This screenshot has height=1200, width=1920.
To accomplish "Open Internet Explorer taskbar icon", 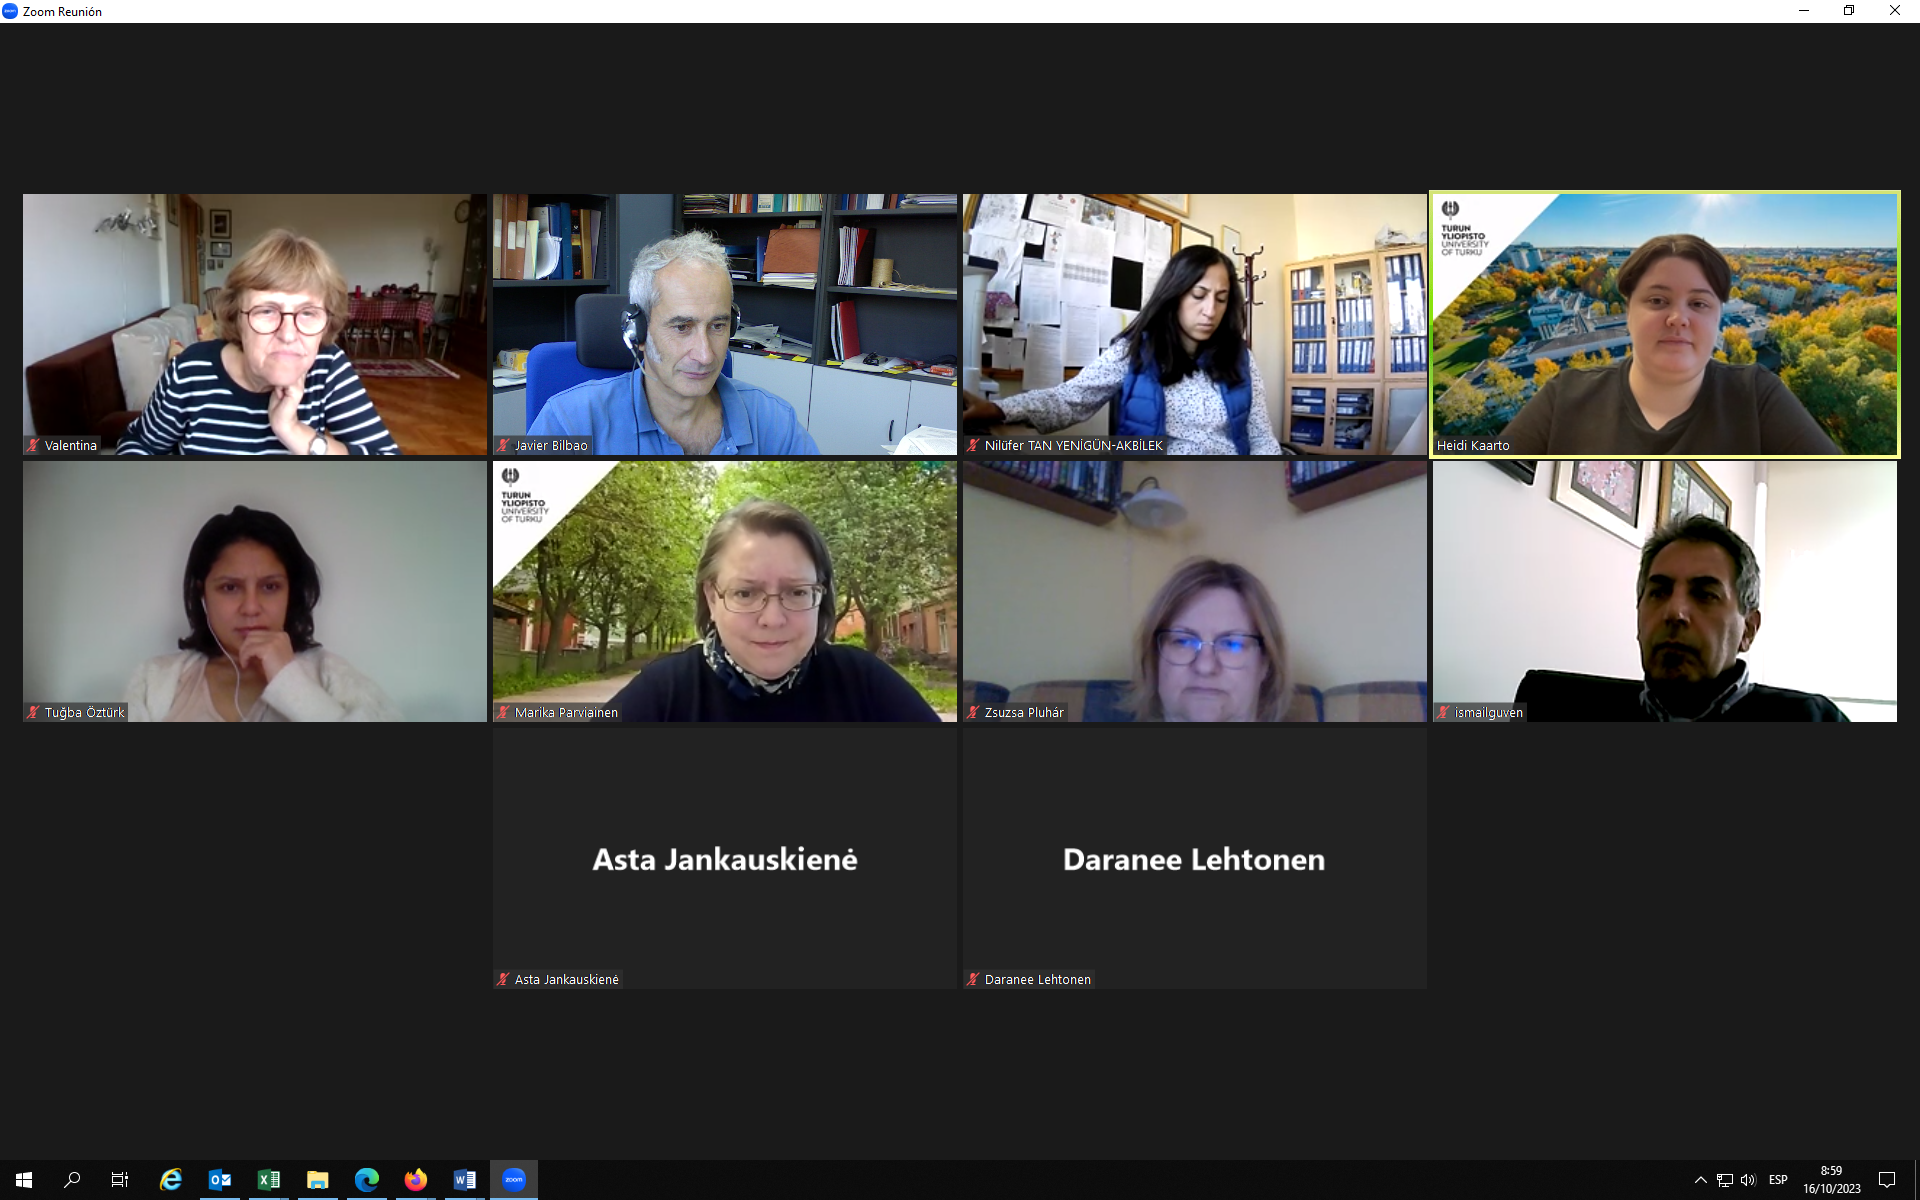I will click(171, 1180).
